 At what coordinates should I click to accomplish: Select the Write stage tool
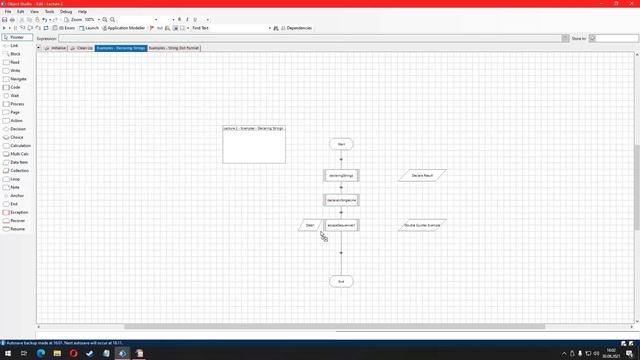click(12, 71)
